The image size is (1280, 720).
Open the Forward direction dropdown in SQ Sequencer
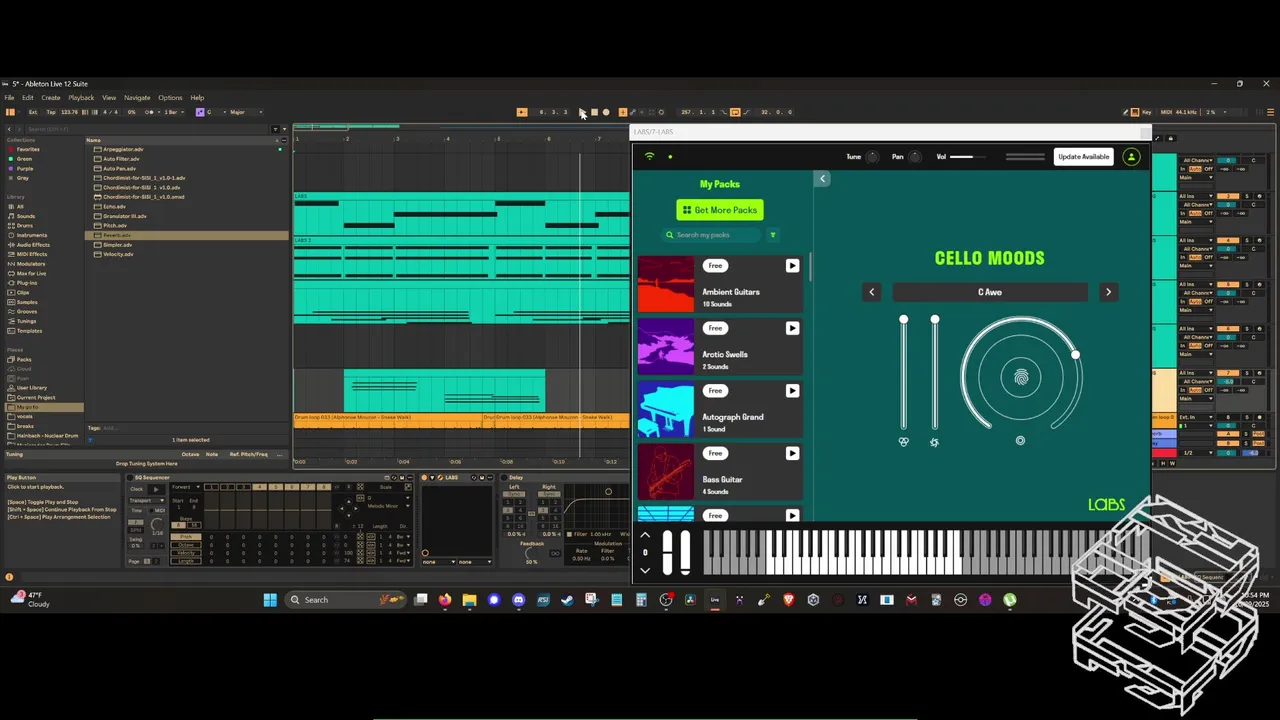186,487
